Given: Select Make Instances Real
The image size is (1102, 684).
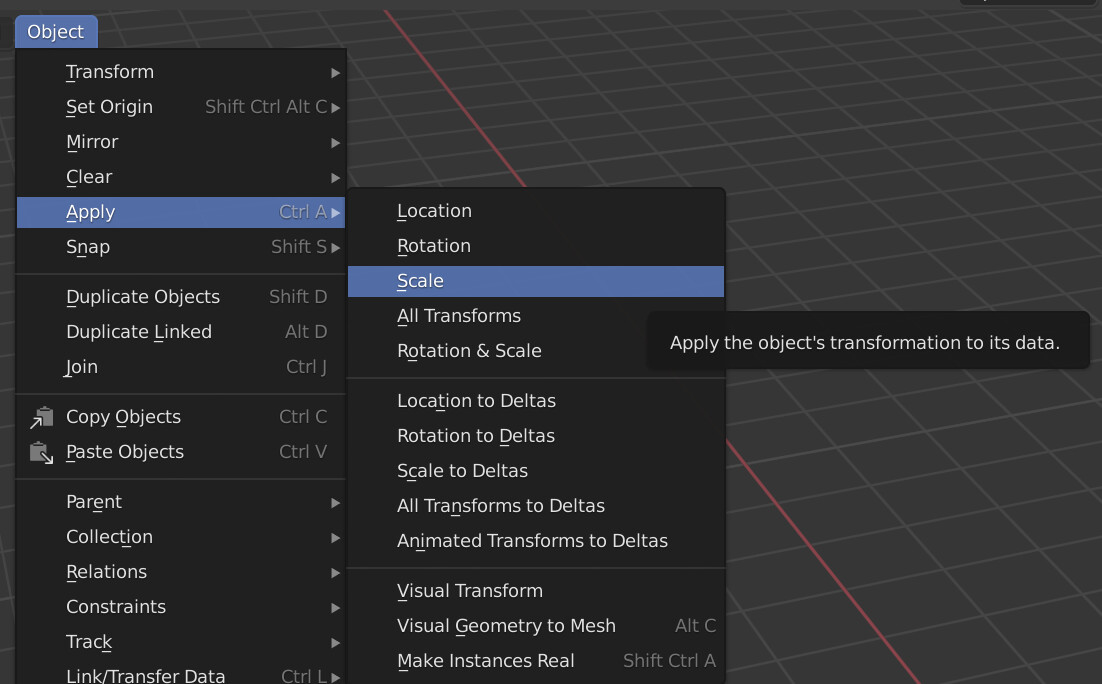Looking at the screenshot, I should (485, 660).
